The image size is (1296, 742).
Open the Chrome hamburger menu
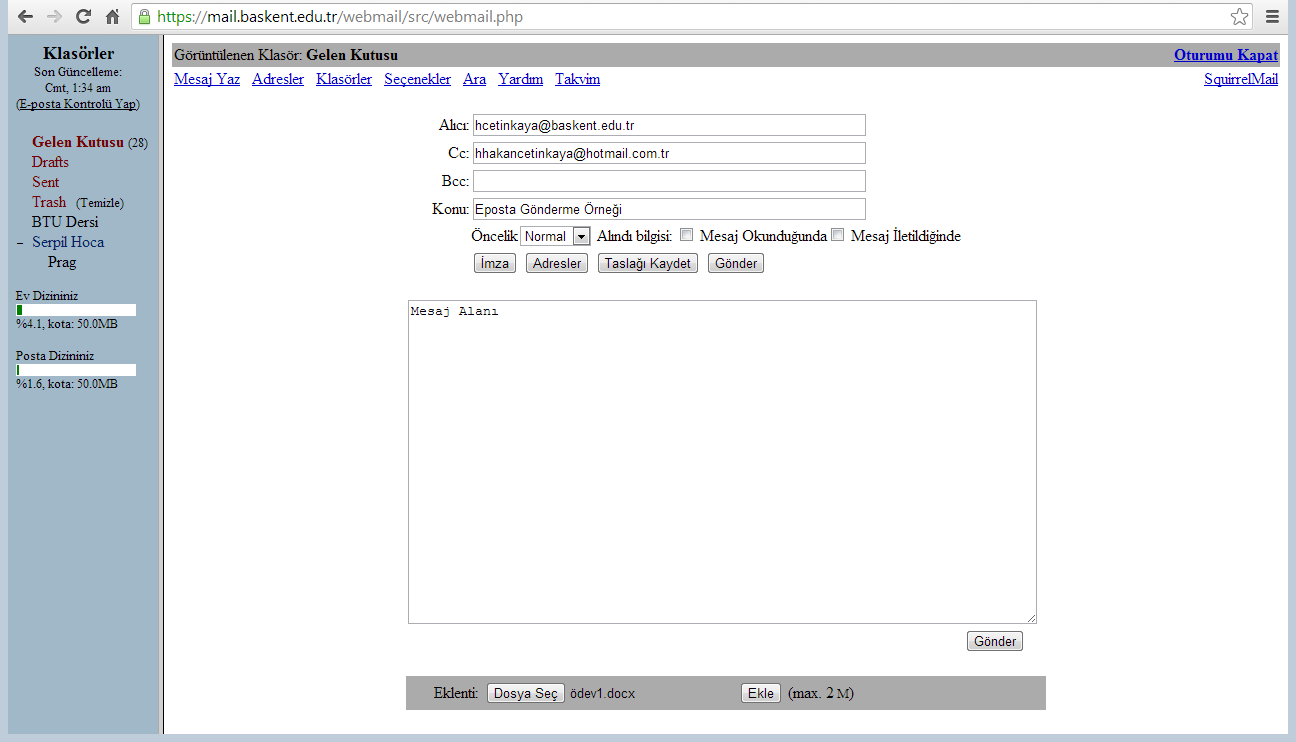(1272, 16)
